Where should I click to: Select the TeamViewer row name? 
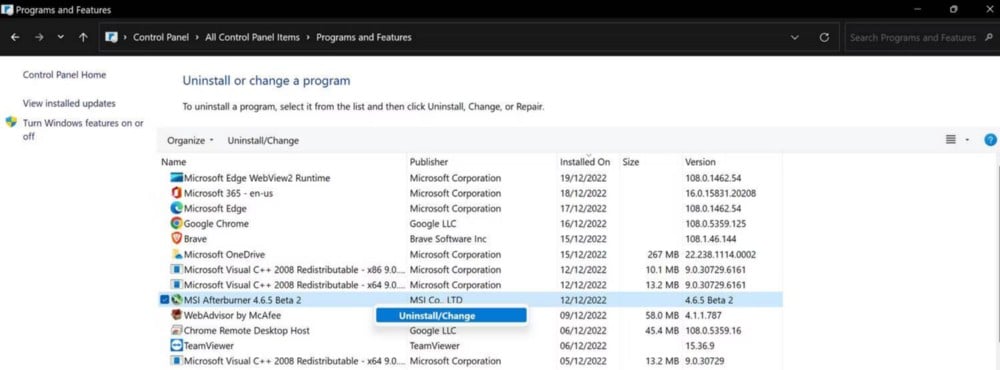[x=209, y=346]
